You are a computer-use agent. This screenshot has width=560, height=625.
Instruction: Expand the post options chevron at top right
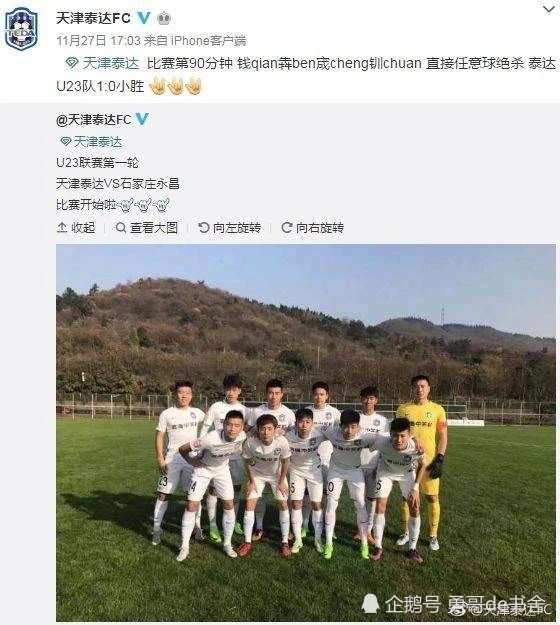click(x=549, y=9)
